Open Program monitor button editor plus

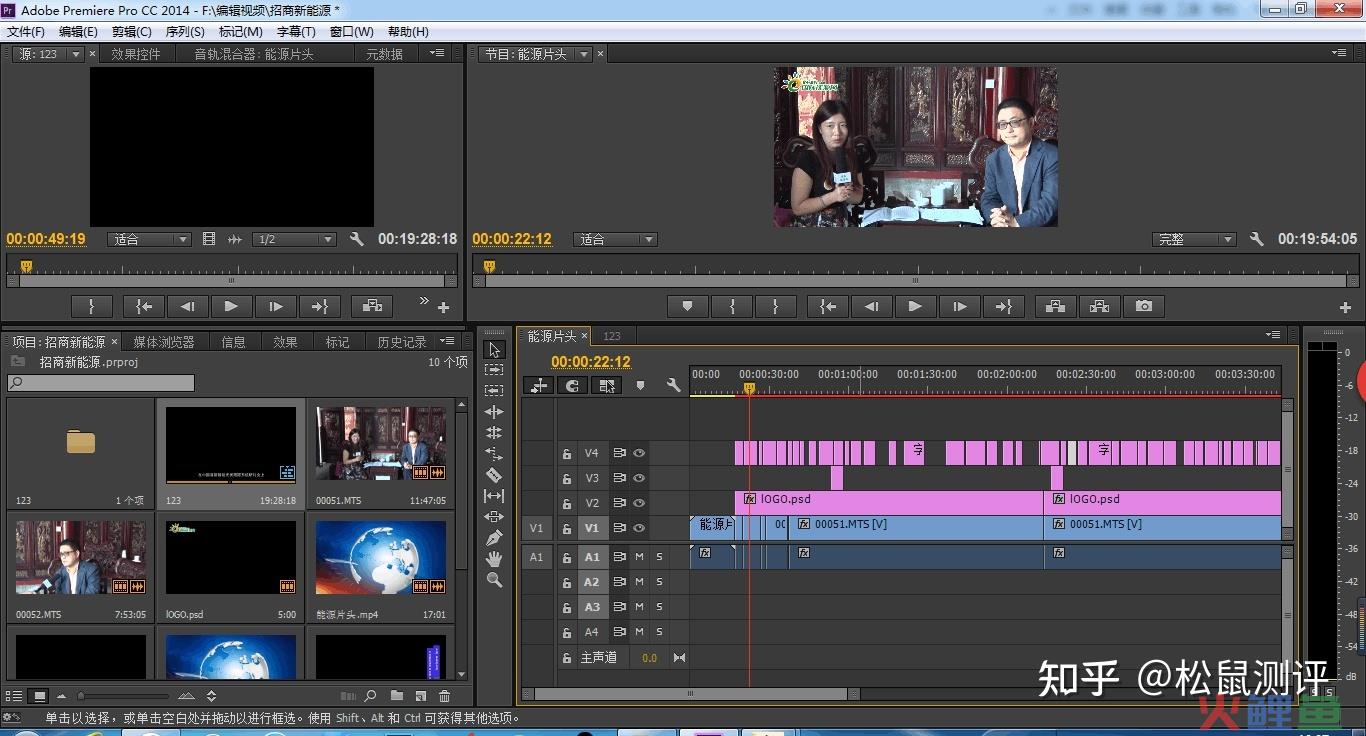(x=1345, y=308)
